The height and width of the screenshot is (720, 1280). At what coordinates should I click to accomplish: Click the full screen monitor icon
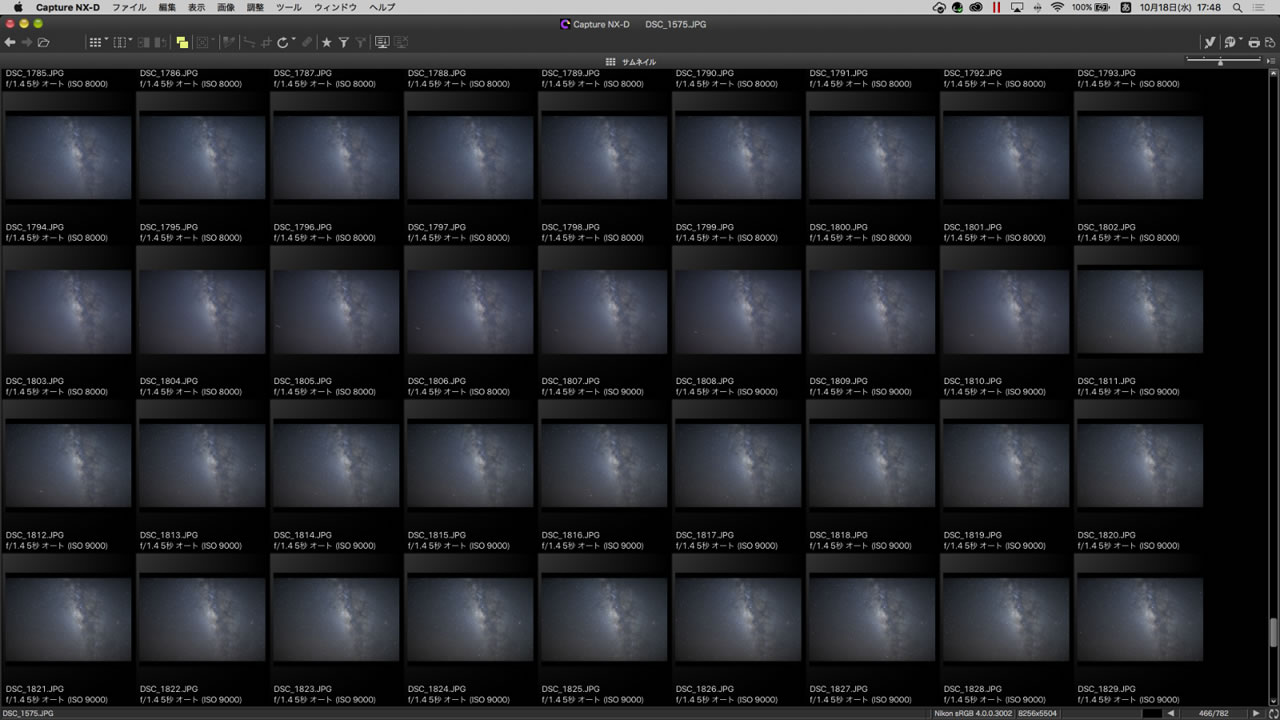click(x=382, y=42)
